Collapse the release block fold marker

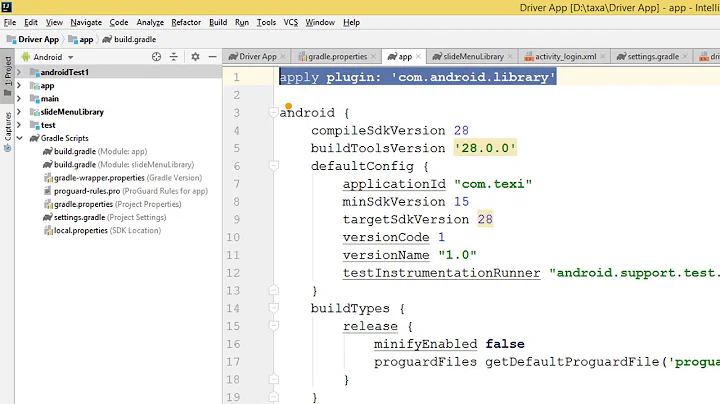(274, 325)
